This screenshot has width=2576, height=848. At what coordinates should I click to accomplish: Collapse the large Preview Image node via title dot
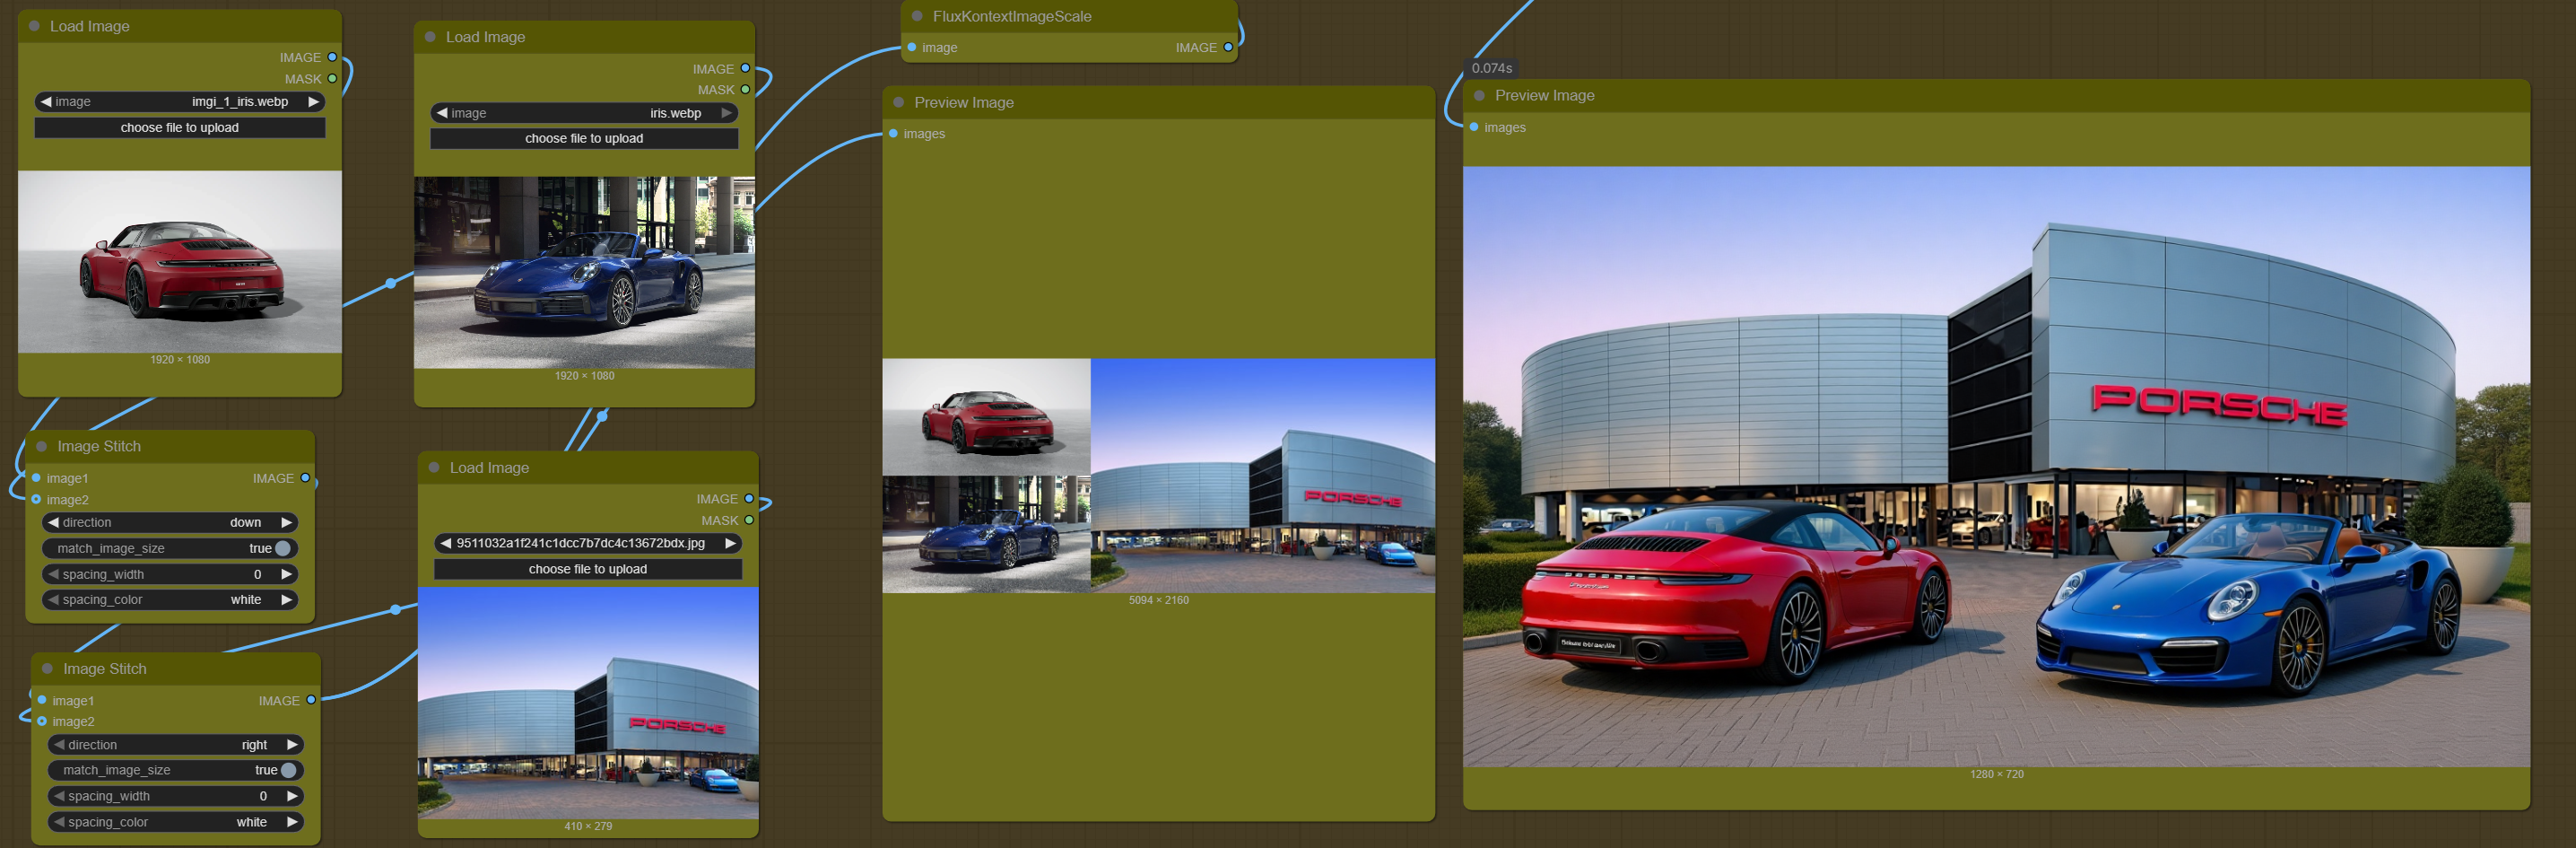1479,95
